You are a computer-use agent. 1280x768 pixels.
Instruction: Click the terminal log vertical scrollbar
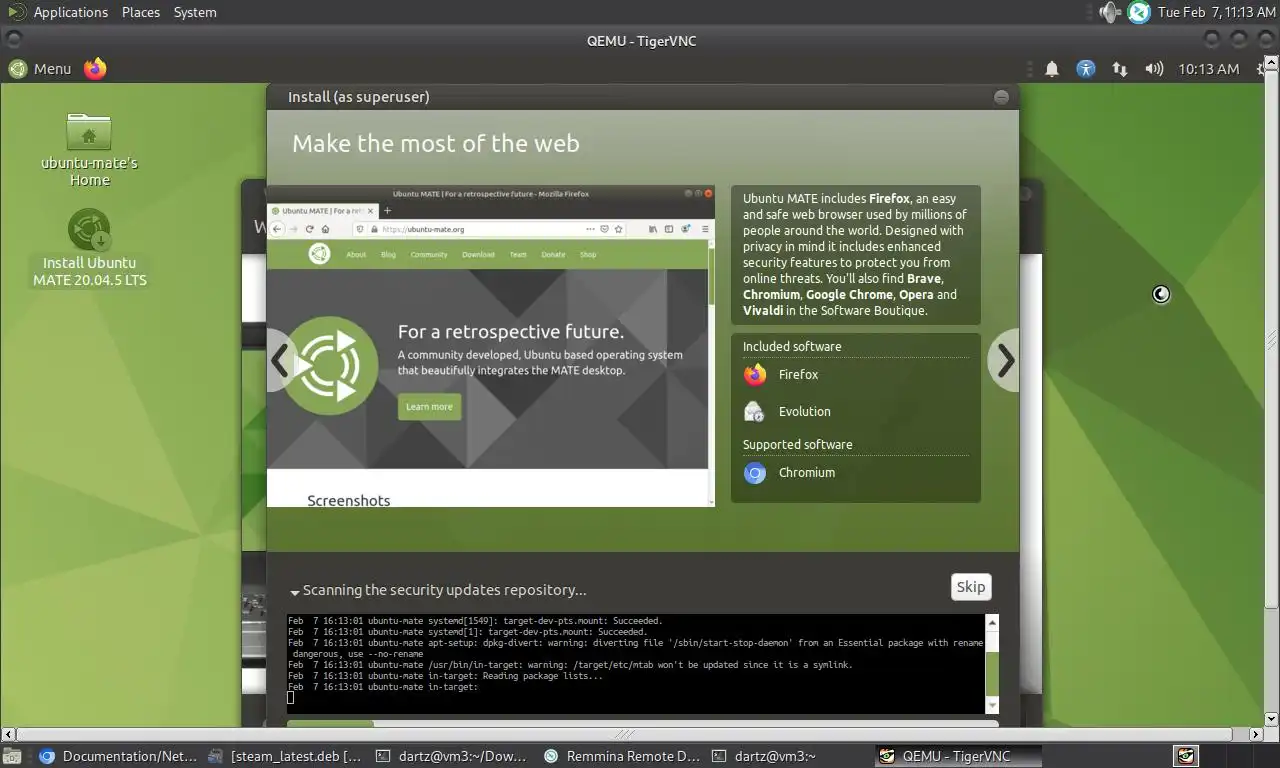tap(992, 663)
